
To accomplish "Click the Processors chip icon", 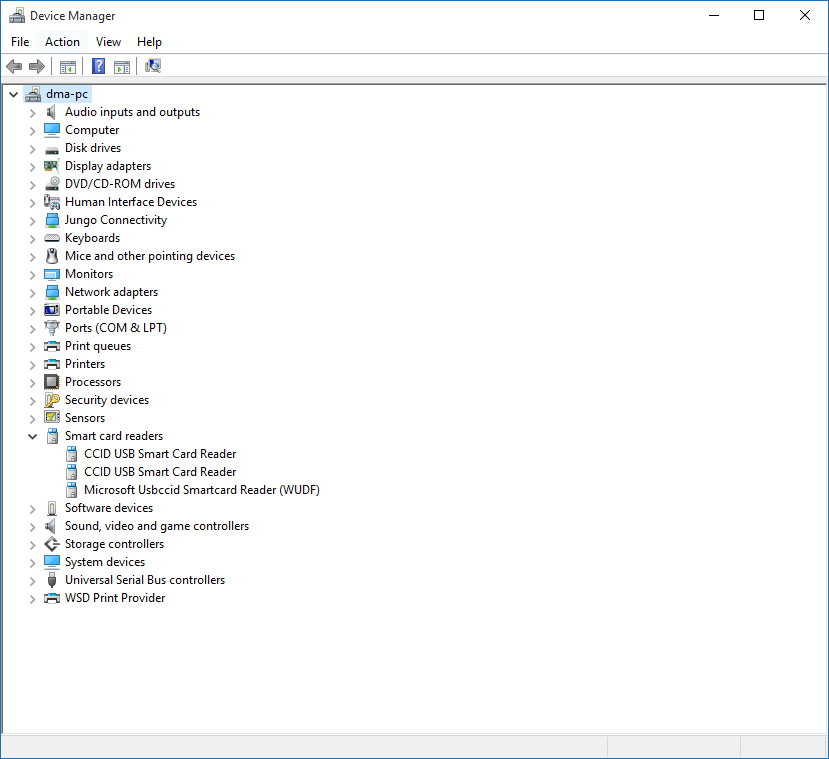I will point(52,382).
